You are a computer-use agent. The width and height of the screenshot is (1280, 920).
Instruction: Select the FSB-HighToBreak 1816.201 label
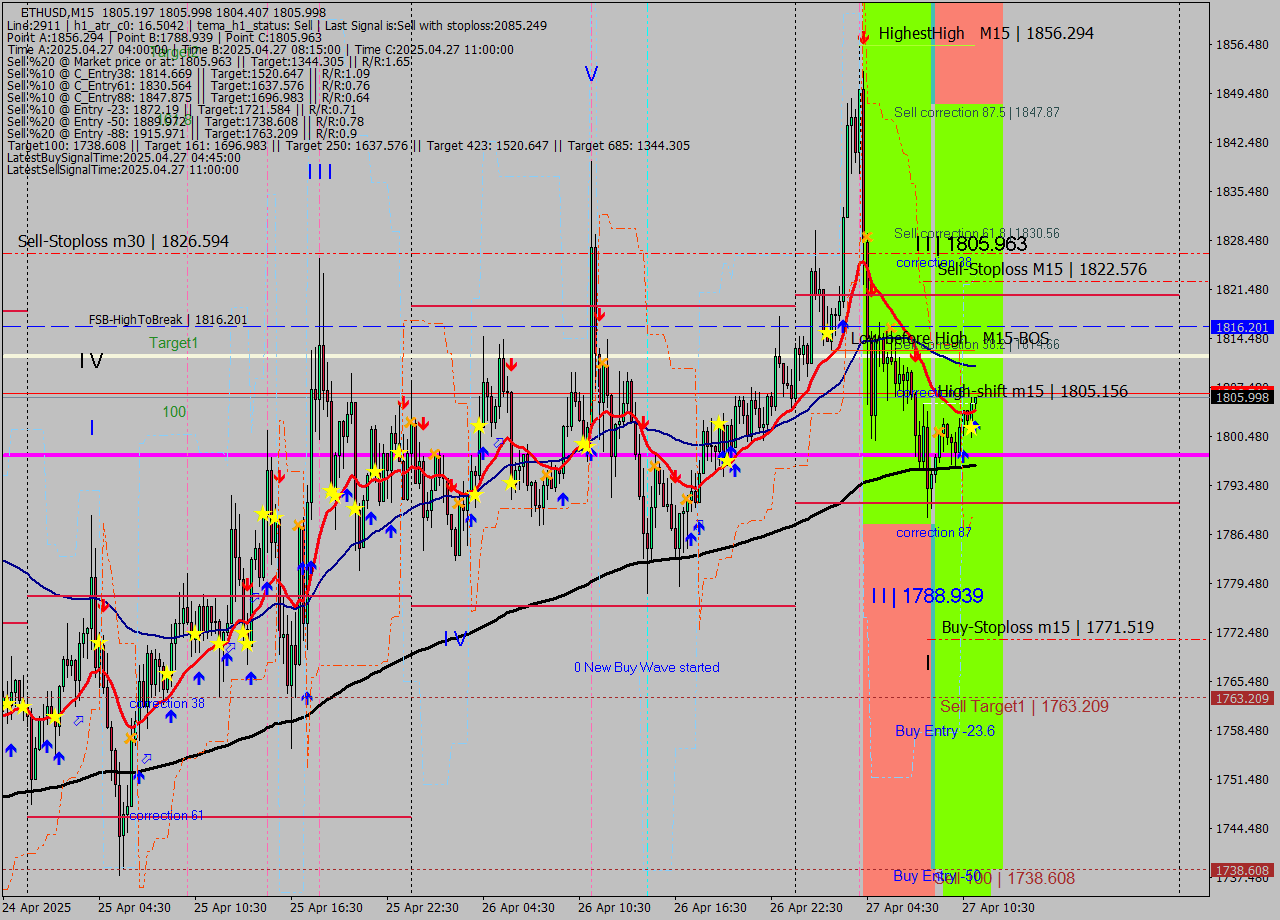coord(167,320)
